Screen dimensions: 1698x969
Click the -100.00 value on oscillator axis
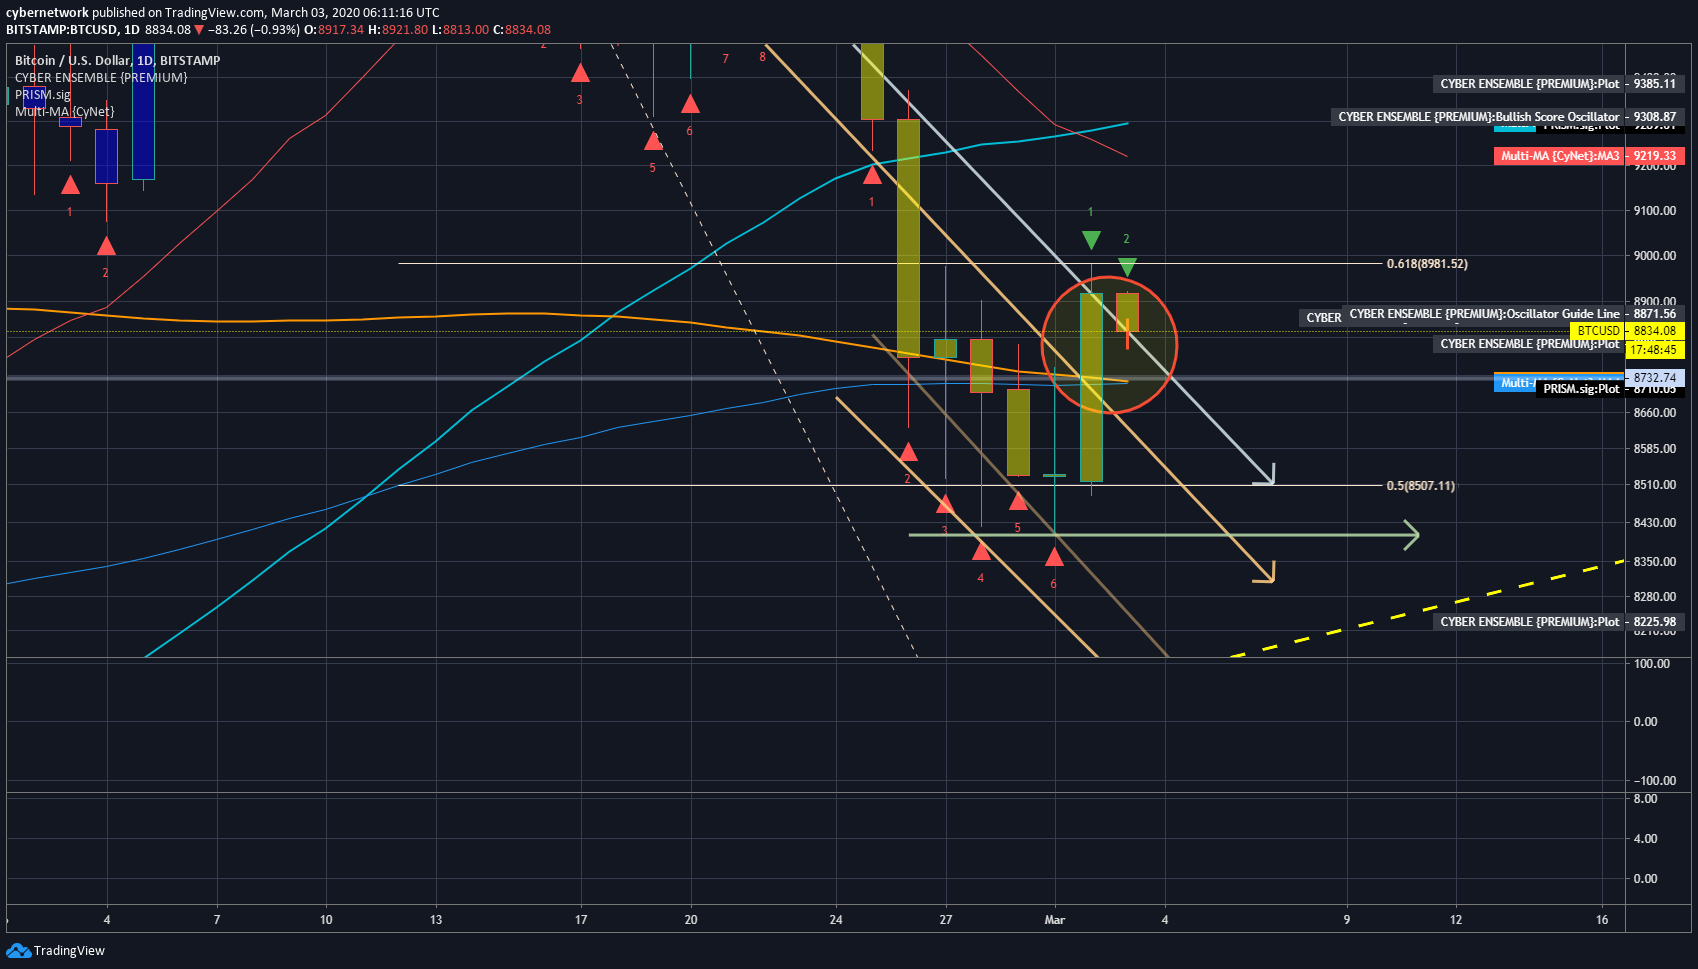tap(1655, 781)
